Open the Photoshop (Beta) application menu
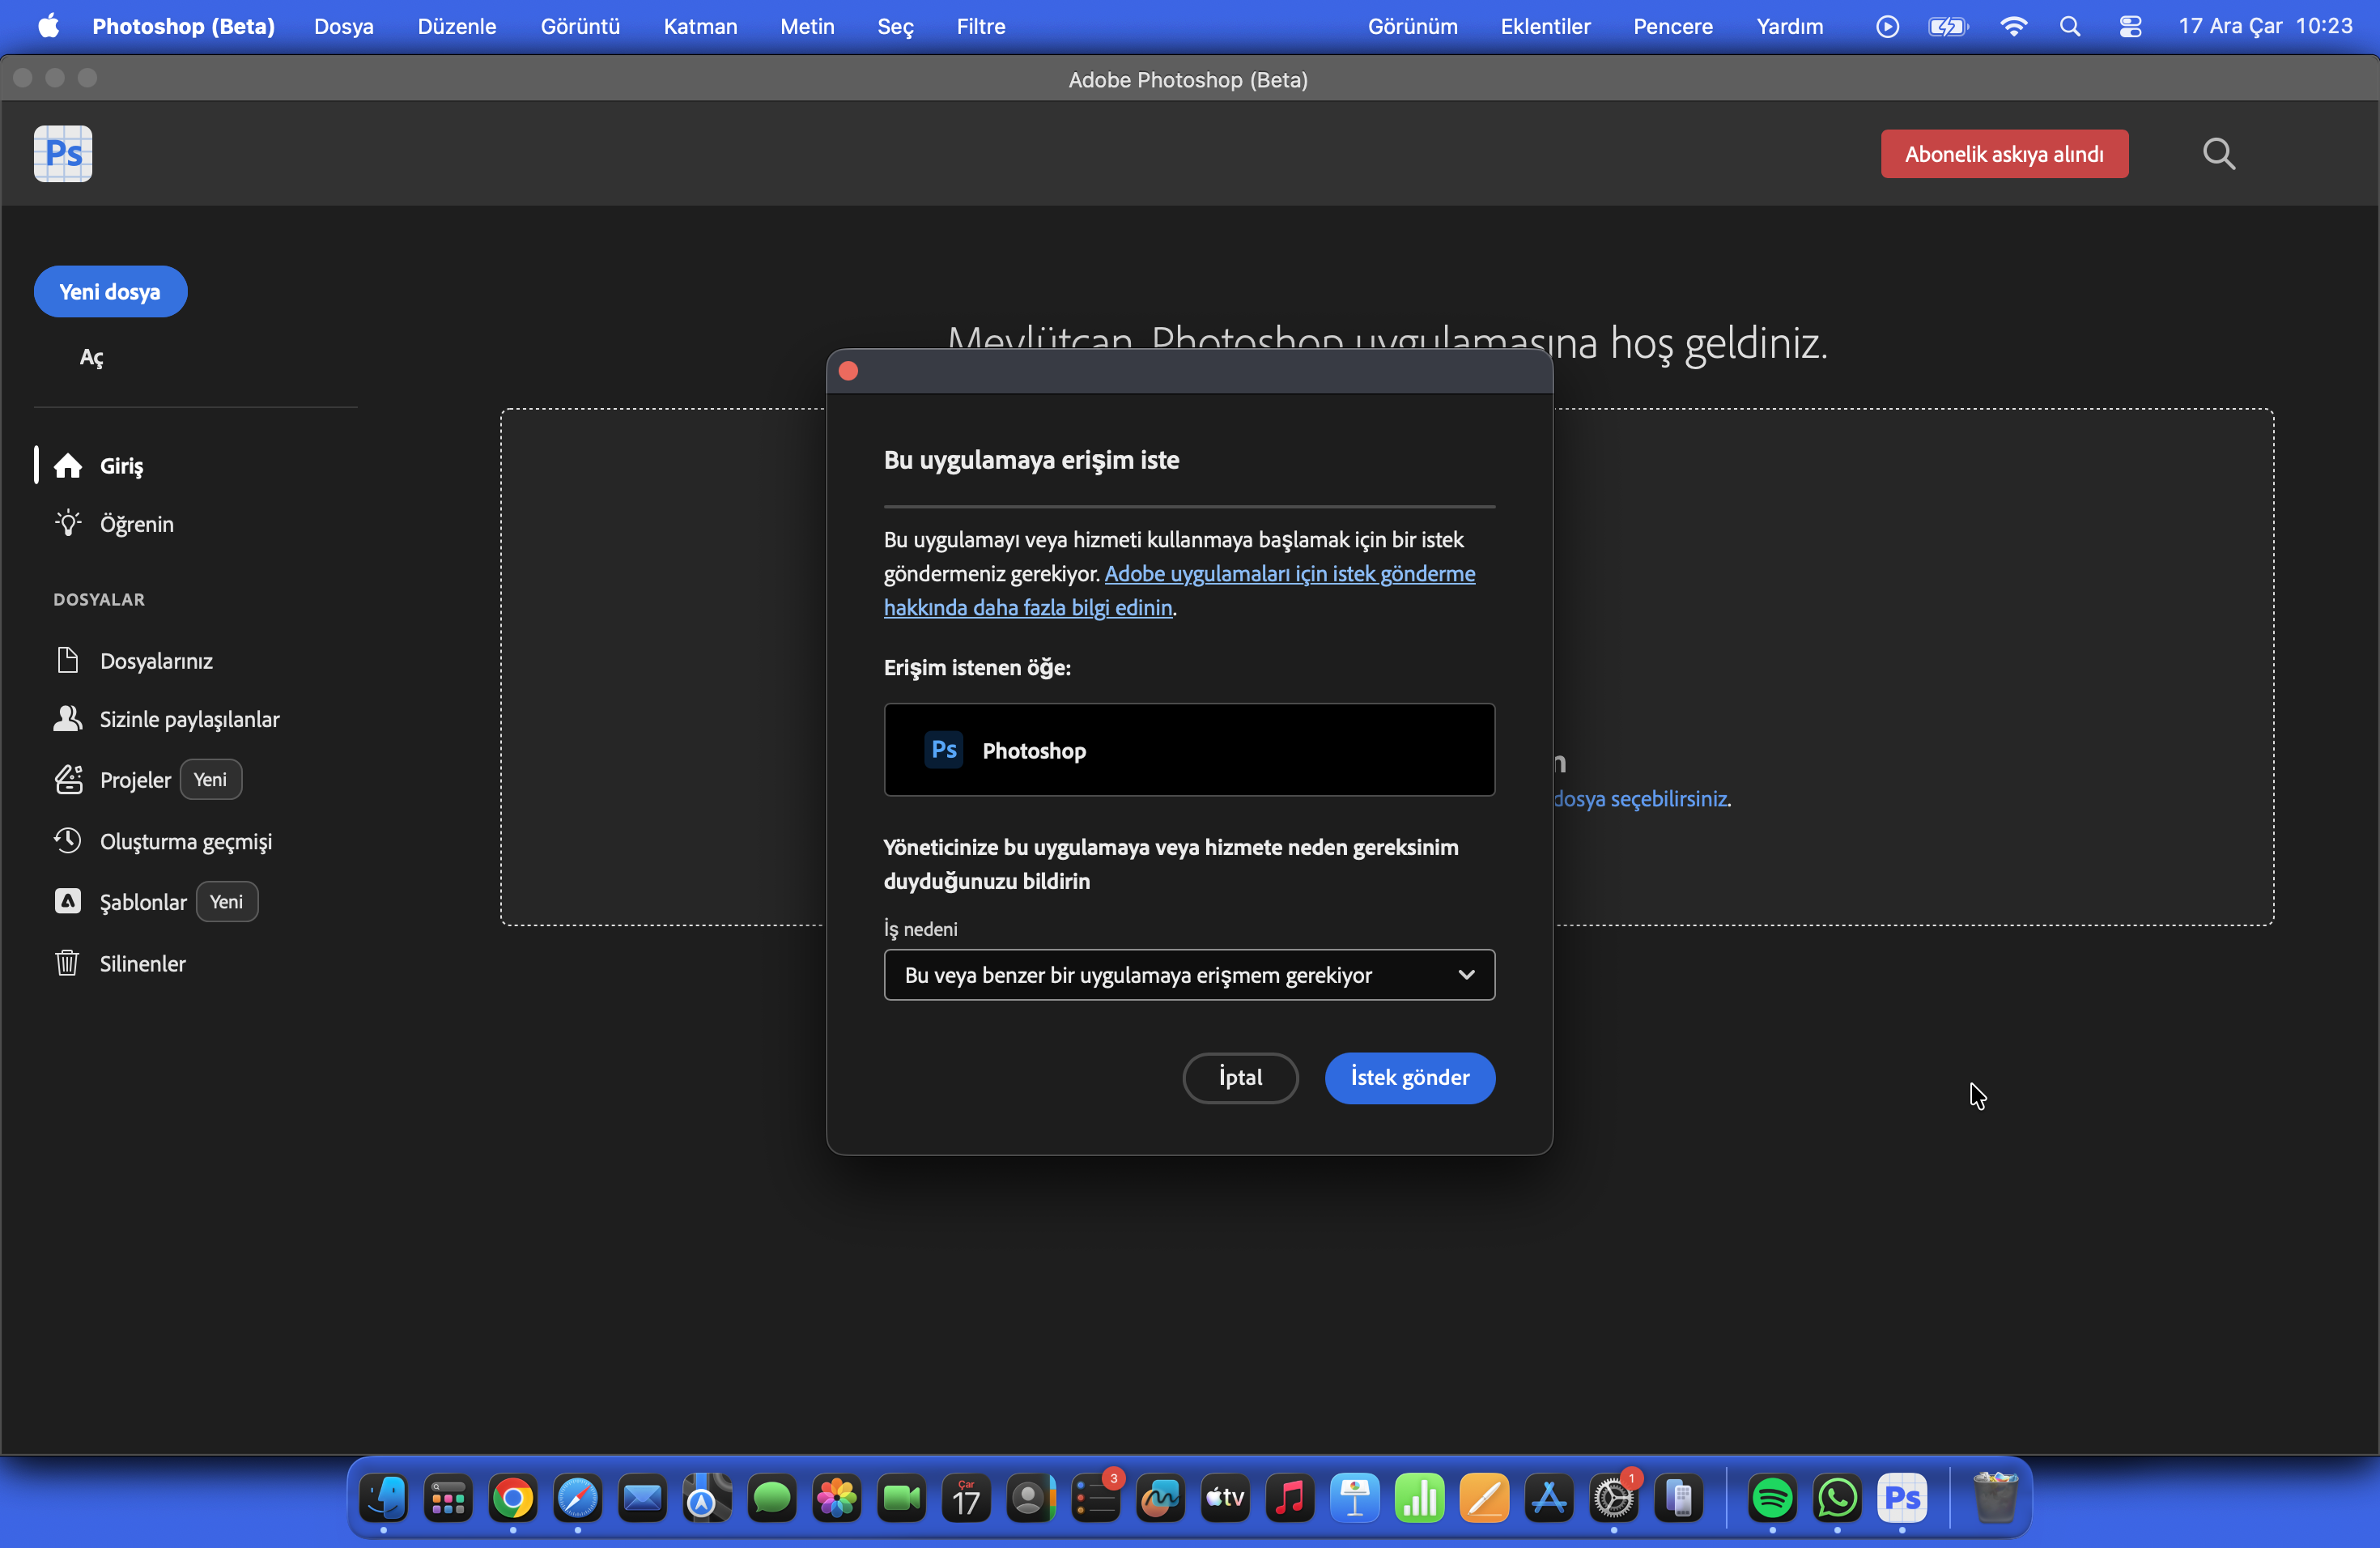 coord(183,26)
